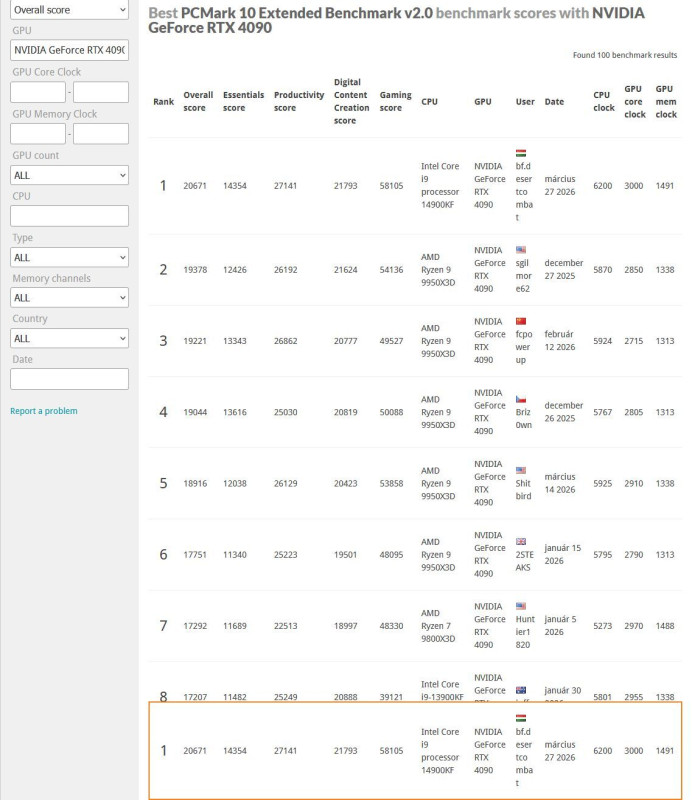Click the Essentials score column header
Viewport: 692px width, 800px height.
tap(243, 102)
